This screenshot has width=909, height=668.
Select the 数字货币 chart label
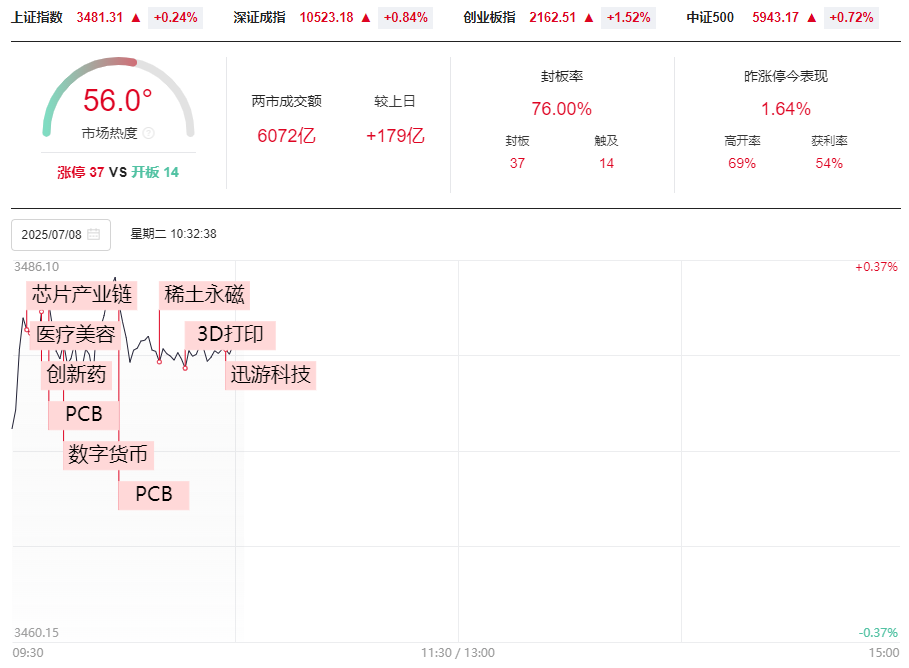[x=108, y=455]
